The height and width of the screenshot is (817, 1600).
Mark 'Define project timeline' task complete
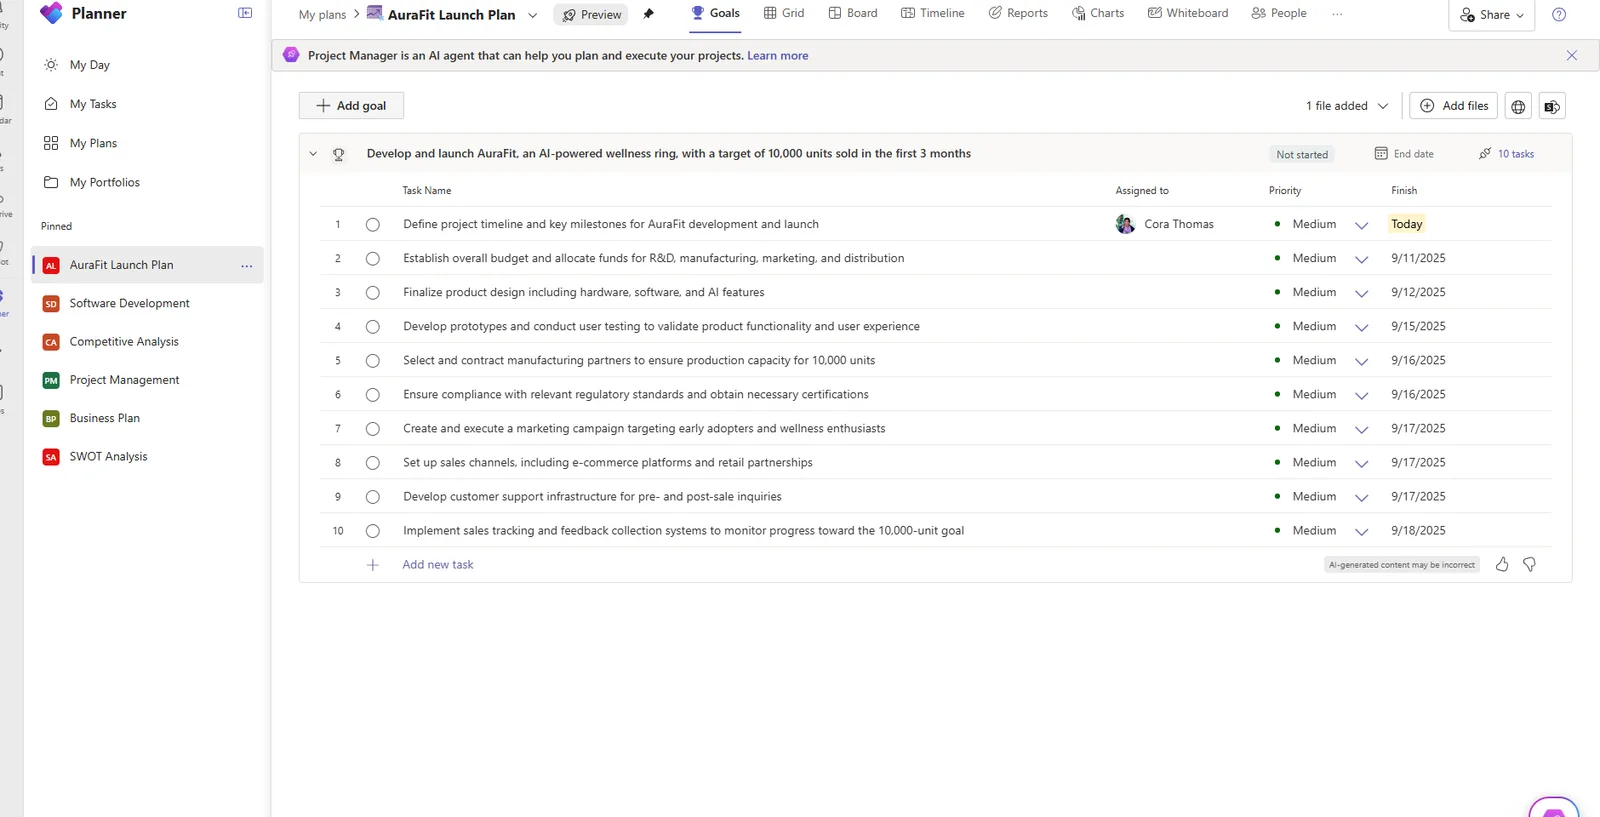373,225
